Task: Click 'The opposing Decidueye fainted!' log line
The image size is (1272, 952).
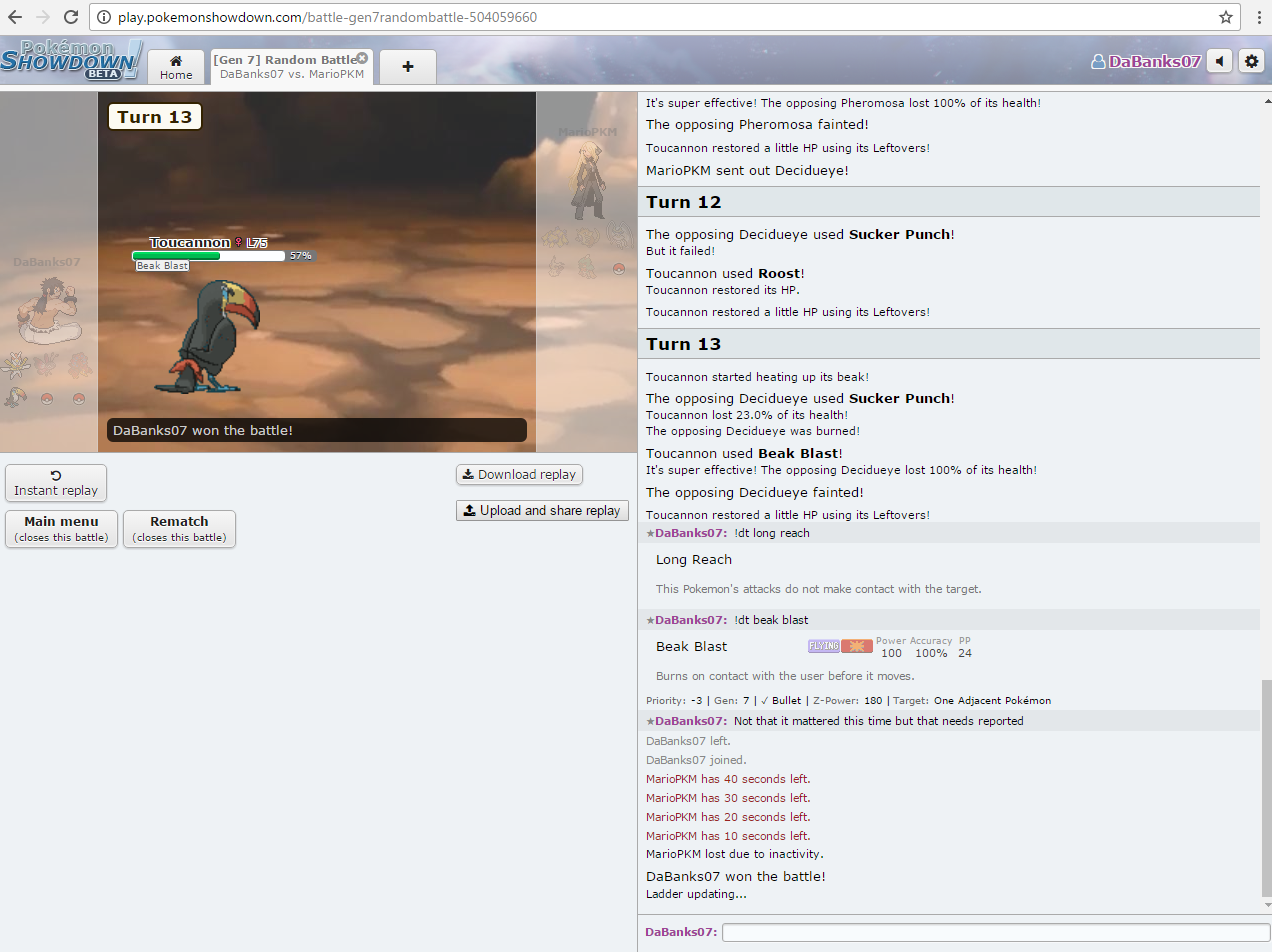Action: click(755, 492)
